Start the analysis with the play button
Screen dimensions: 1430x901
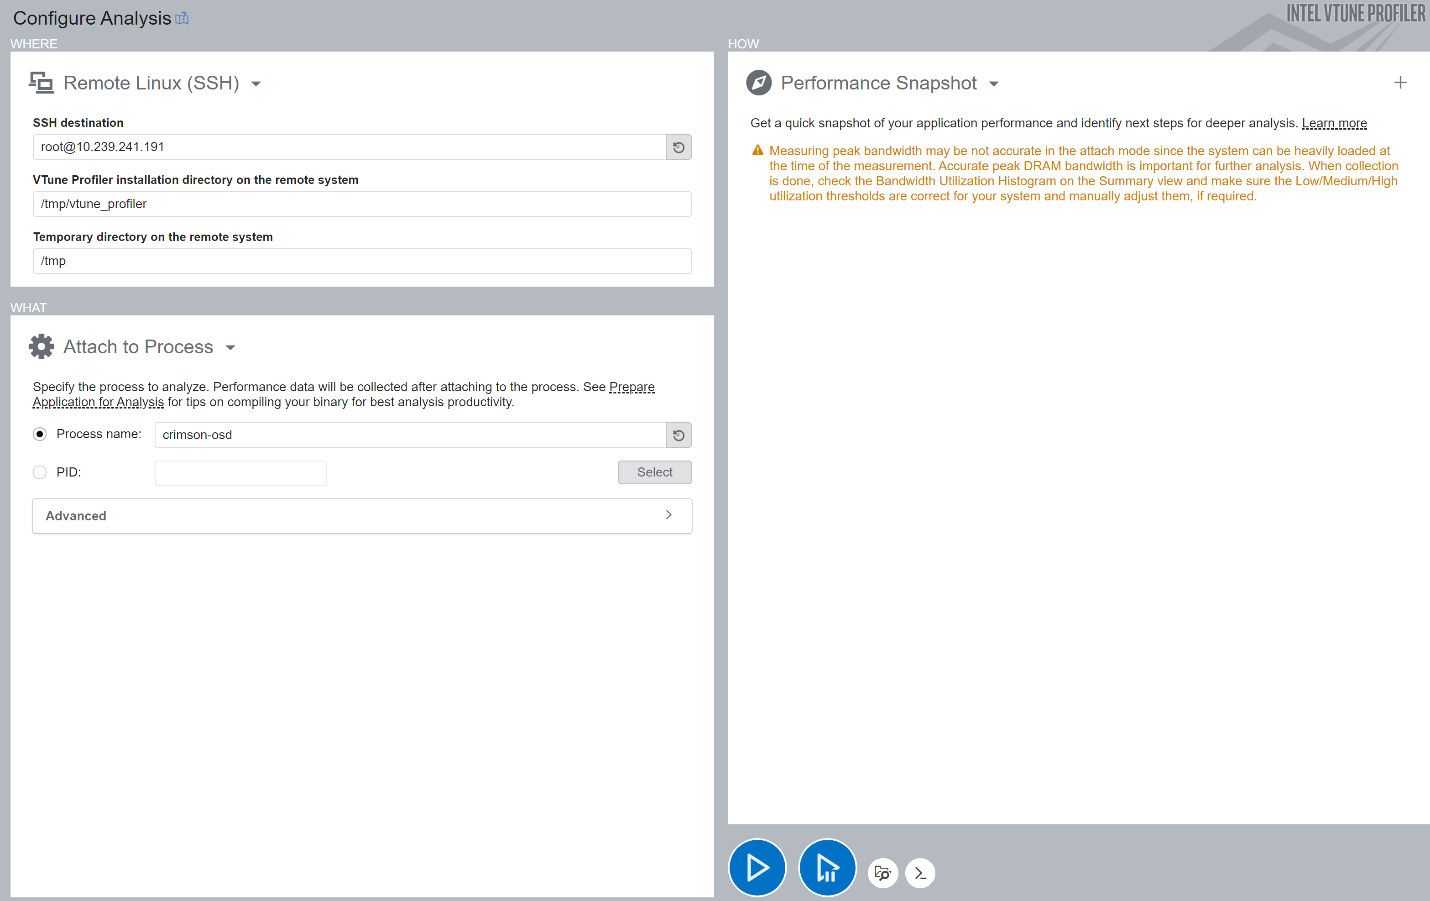pyautogui.click(x=757, y=867)
